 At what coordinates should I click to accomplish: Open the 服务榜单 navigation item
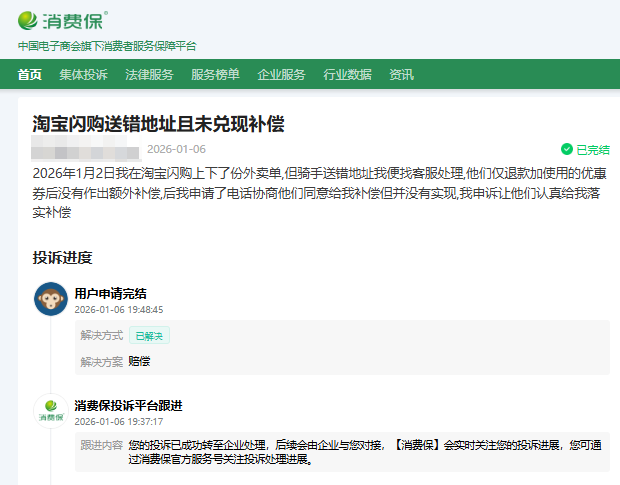(215, 74)
